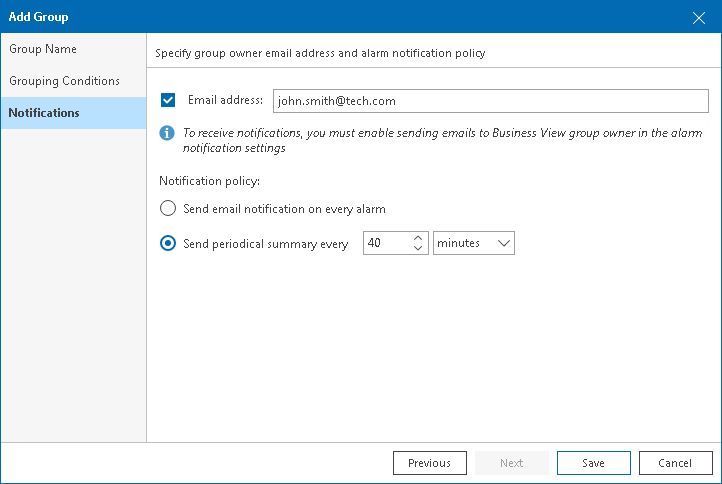The width and height of the screenshot is (722, 484).
Task: Open the Group Name step
Action: [73, 49]
